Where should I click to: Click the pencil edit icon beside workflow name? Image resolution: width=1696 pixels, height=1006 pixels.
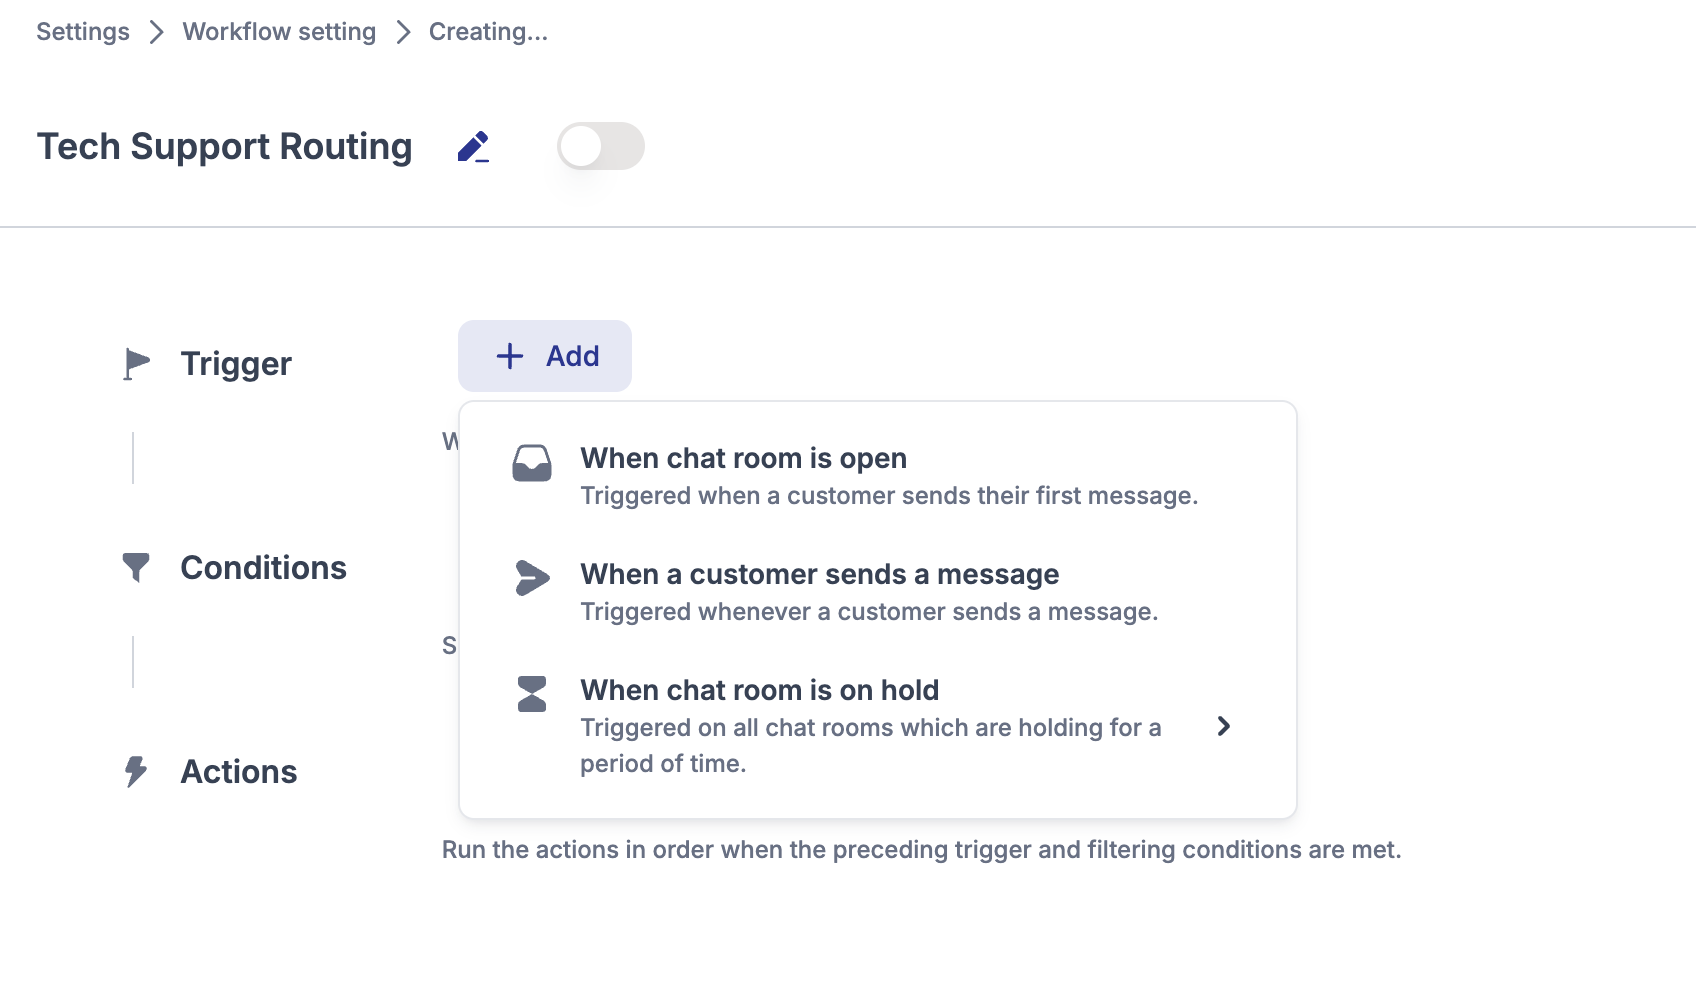[x=473, y=147]
